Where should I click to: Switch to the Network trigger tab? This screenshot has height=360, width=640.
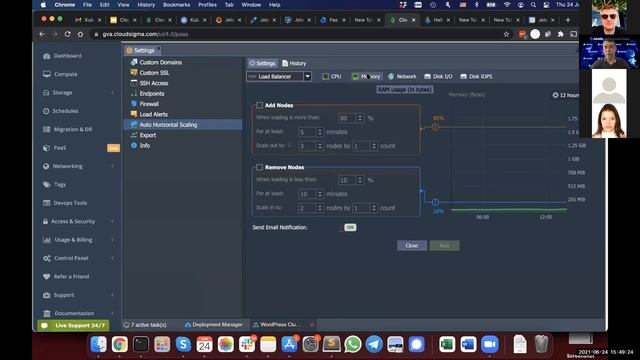pos(402,76)
